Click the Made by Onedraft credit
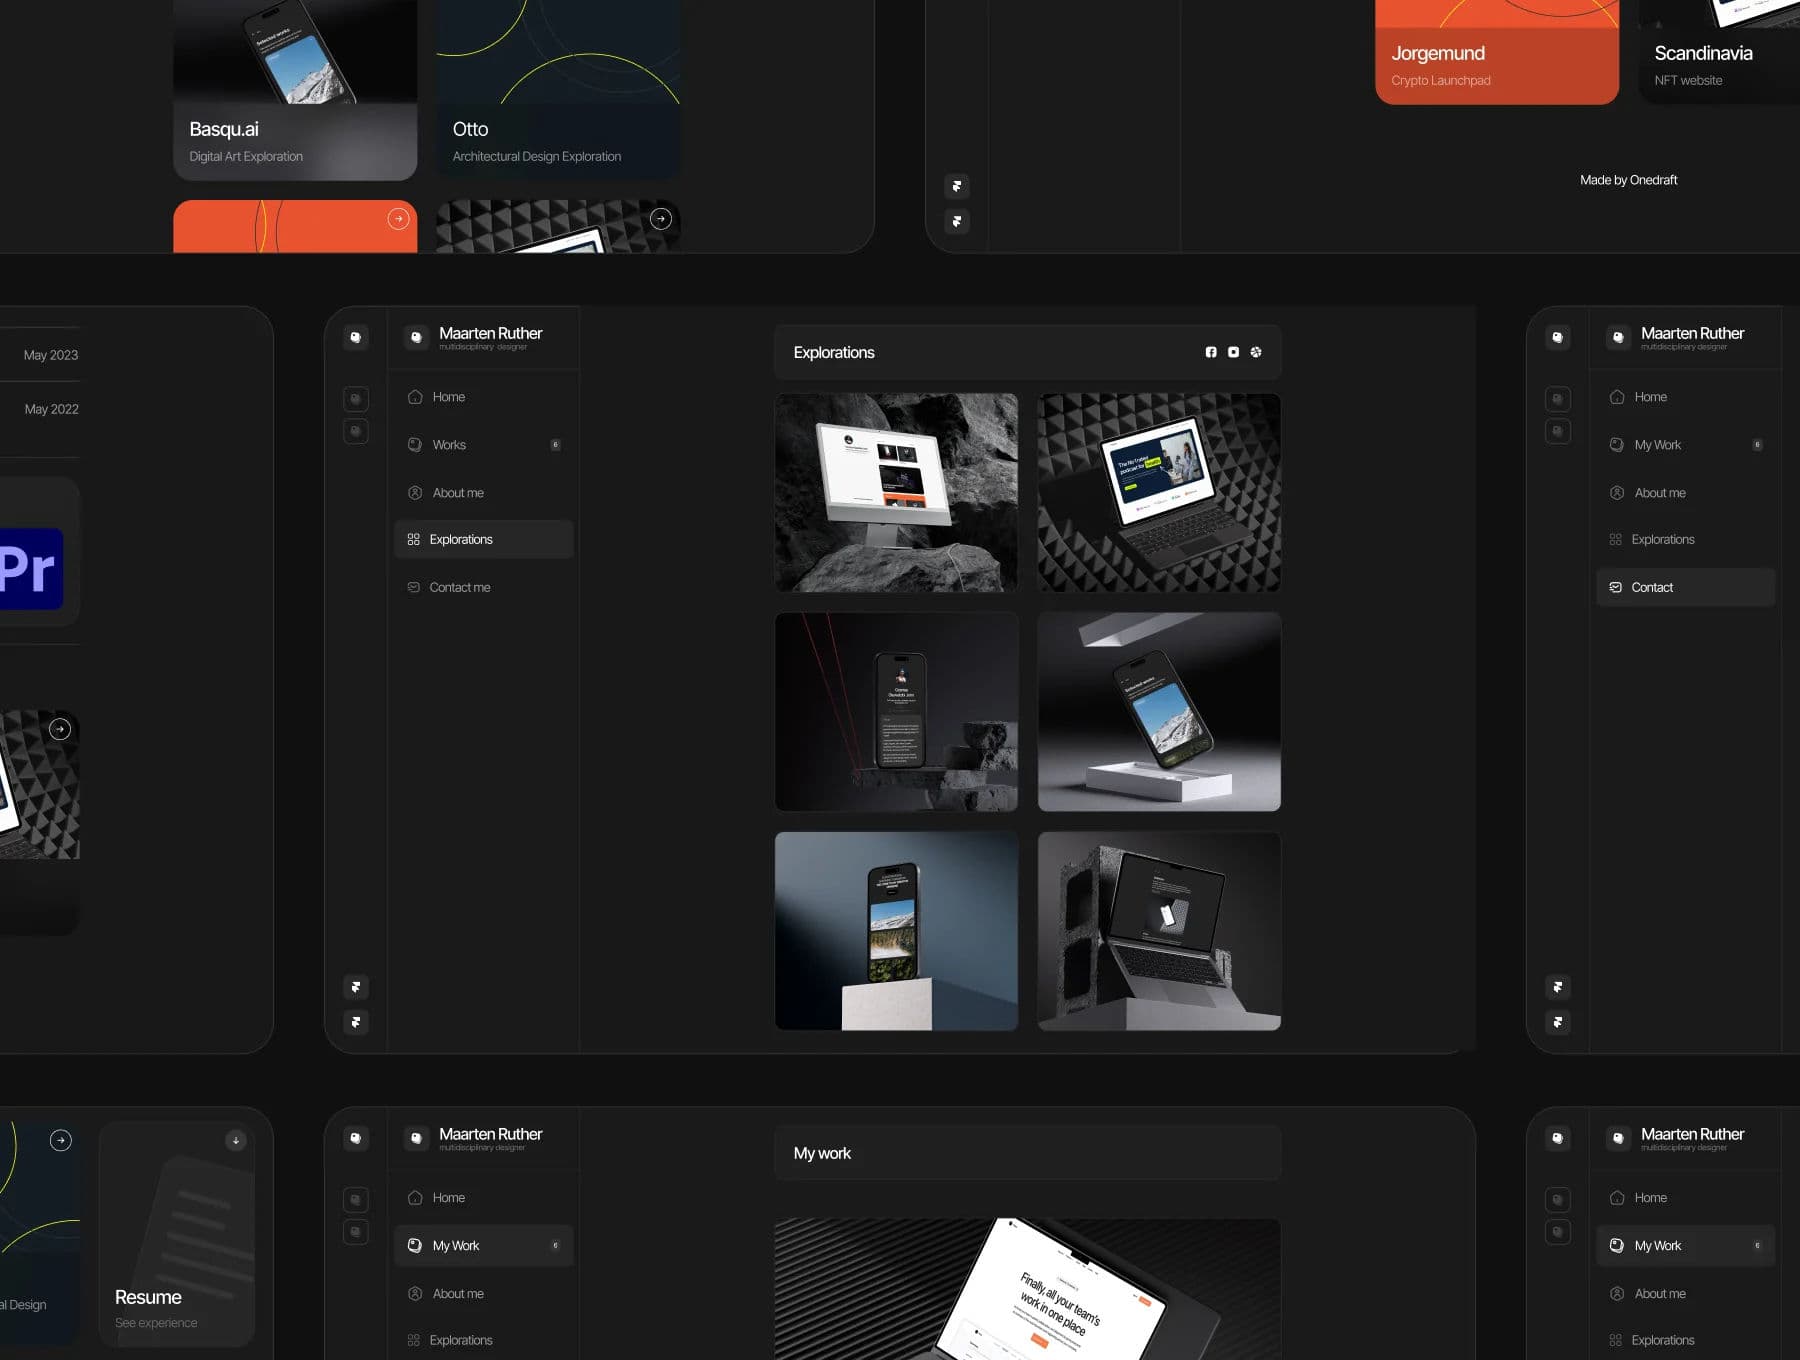 (1628, 180)
